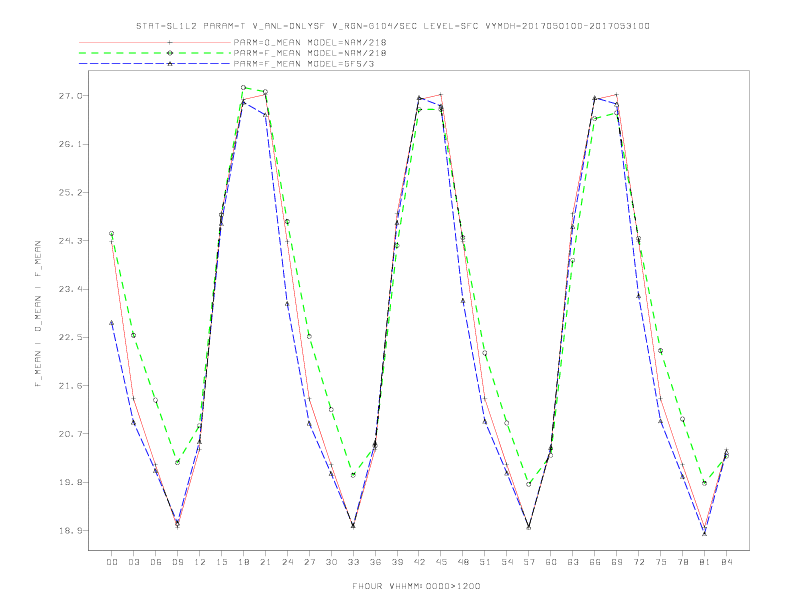The width and height of the screenshot is (792, 612).
Task: Click the x-axis tick label 12
Action: (200, 562)
